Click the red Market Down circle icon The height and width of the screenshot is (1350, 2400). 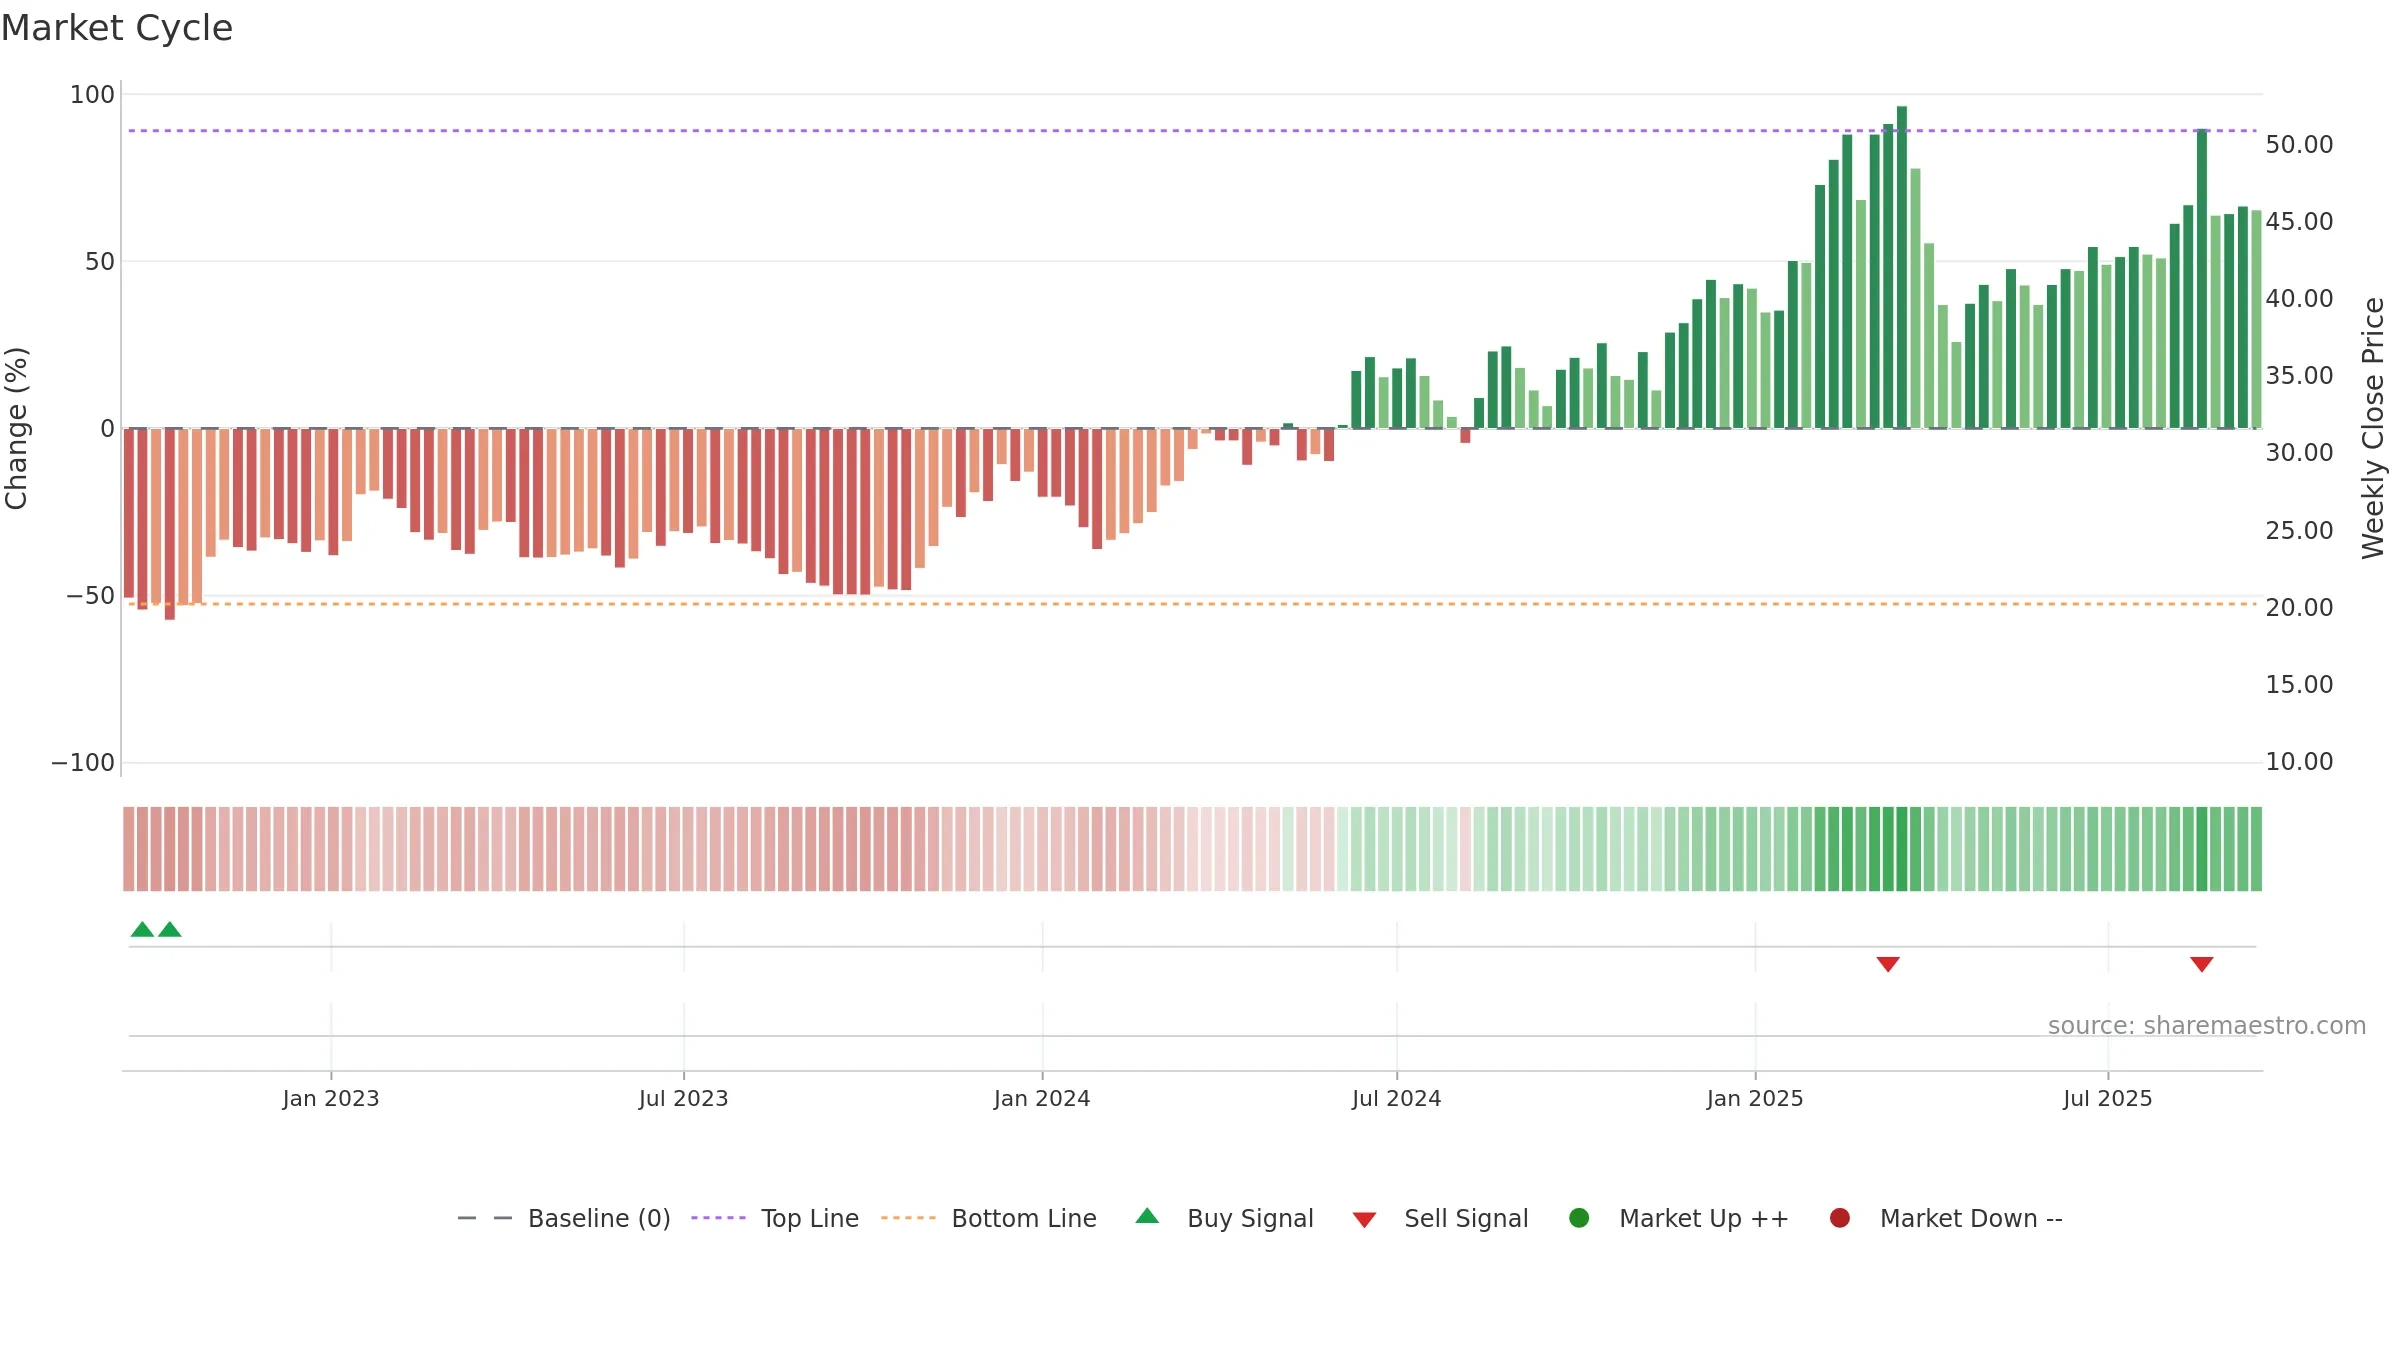tap(1840, 1218)
